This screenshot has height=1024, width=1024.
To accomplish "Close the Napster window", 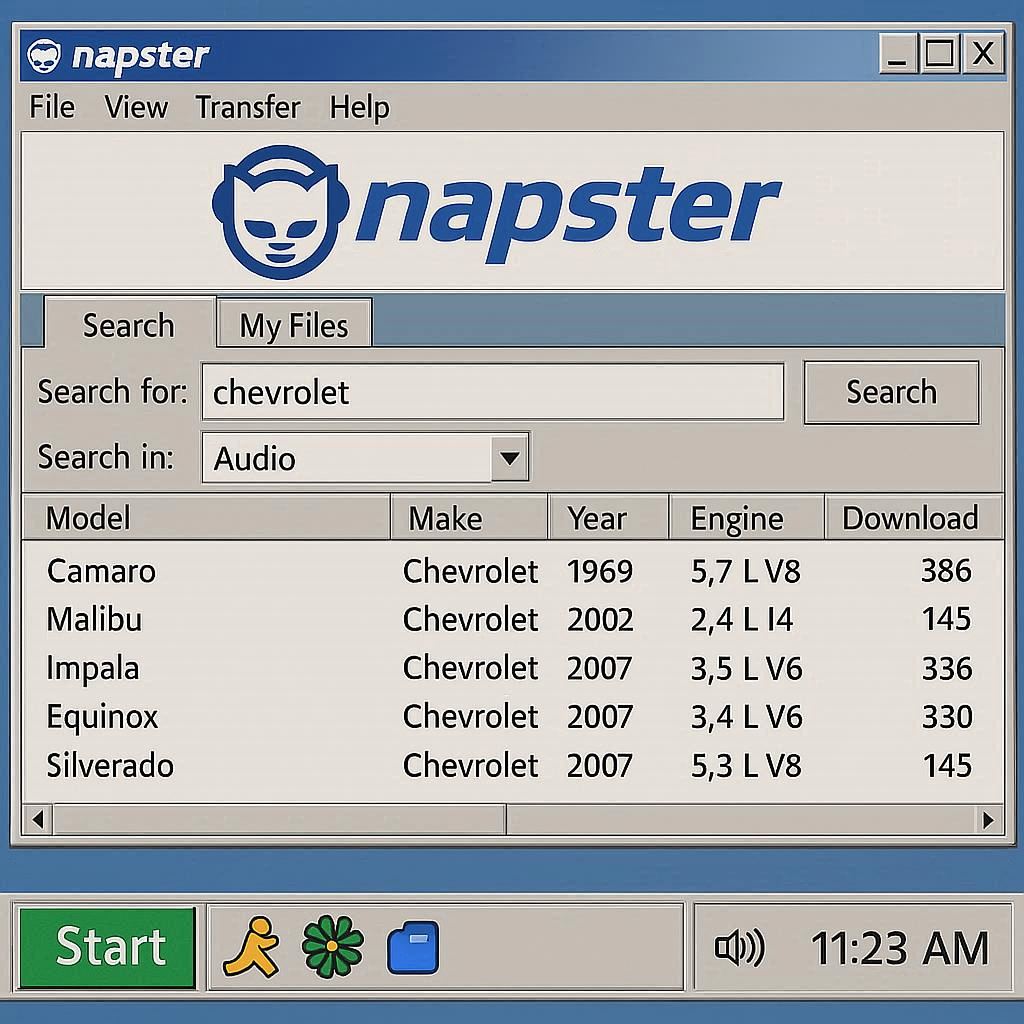I will [x=983, y=54].
